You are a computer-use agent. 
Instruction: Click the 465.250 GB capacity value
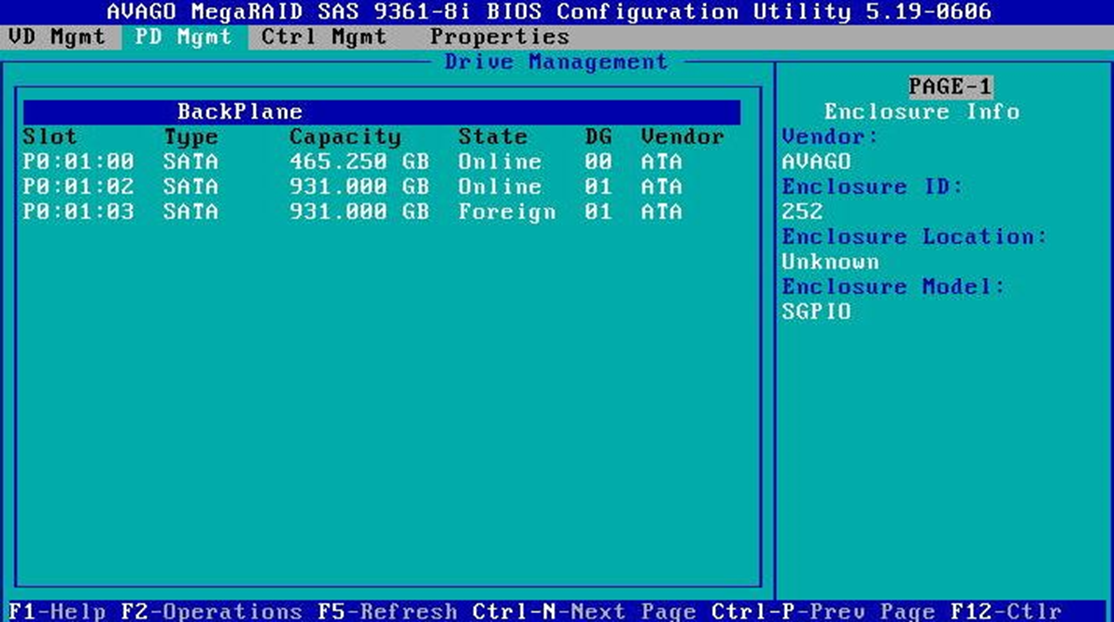pos(359,161)
